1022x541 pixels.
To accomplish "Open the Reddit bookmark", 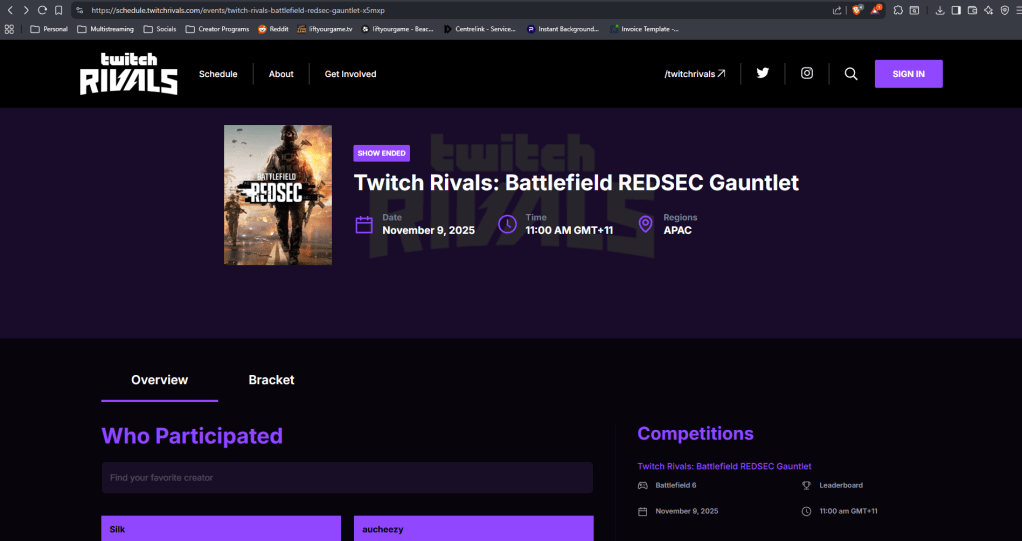I will point(275,29).
